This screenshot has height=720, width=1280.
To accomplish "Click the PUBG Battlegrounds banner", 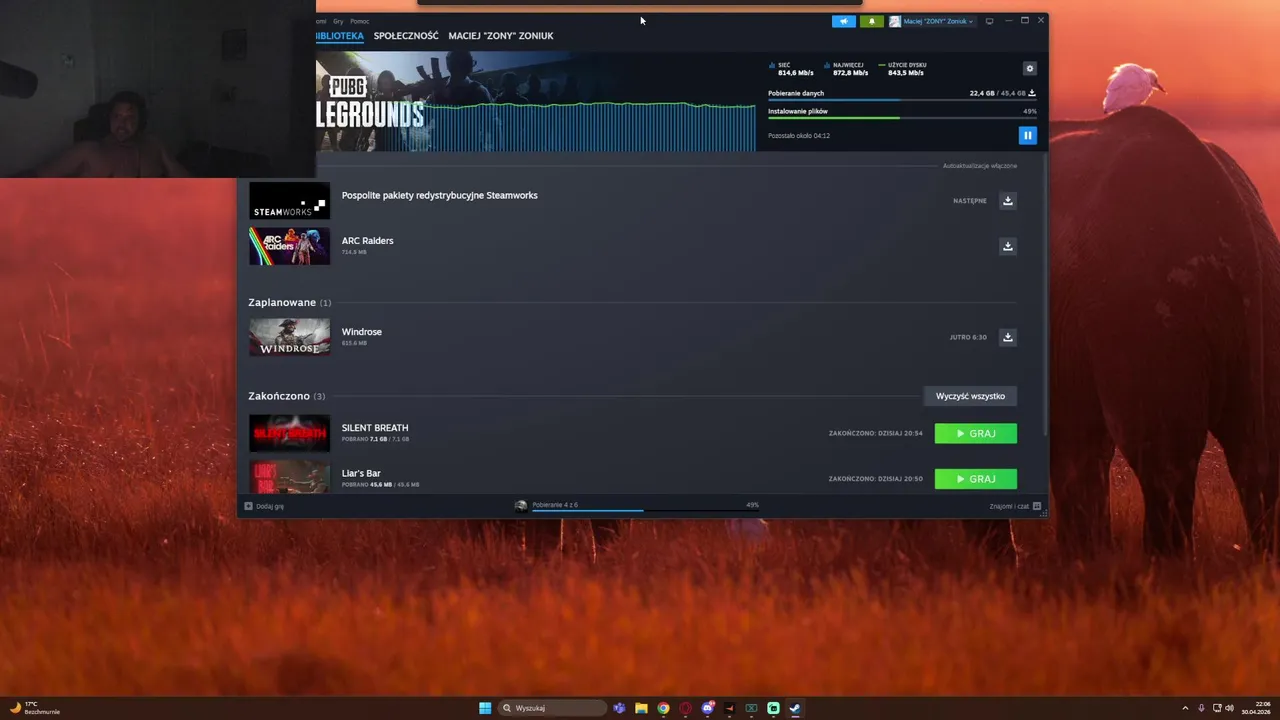I will (x=535, y=102).
